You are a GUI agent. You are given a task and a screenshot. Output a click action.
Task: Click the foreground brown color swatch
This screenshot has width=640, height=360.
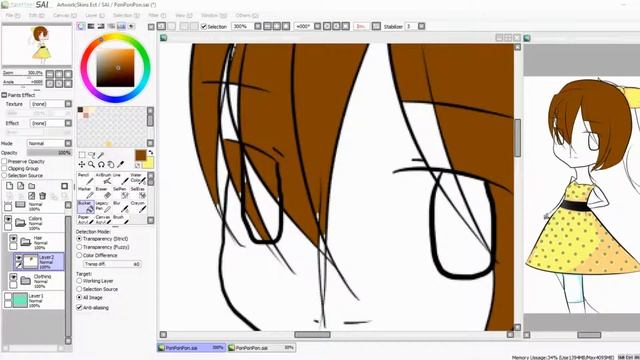point(140,155)
